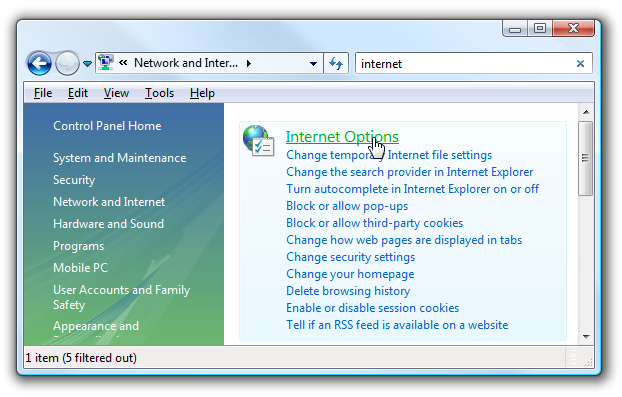
Task: Click Change security settings
Action: [x=350, y=257]
